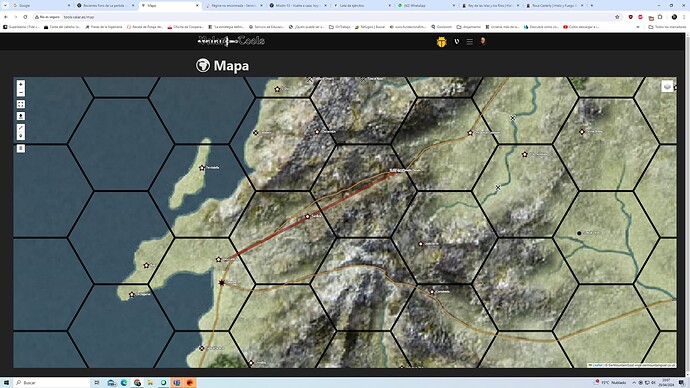Expand the map layers control

click(x=667, y=86)
